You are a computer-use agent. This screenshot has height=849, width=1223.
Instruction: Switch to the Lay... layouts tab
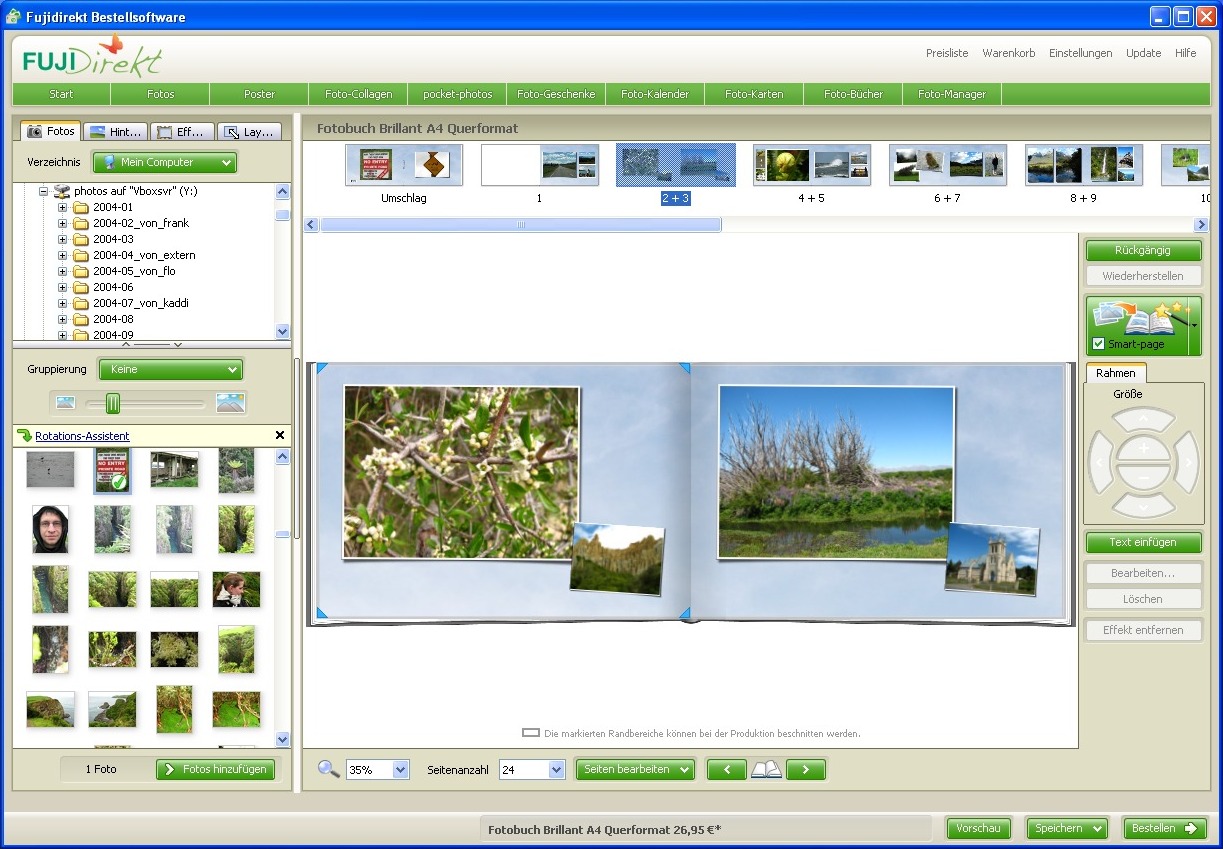coord(250,131)
